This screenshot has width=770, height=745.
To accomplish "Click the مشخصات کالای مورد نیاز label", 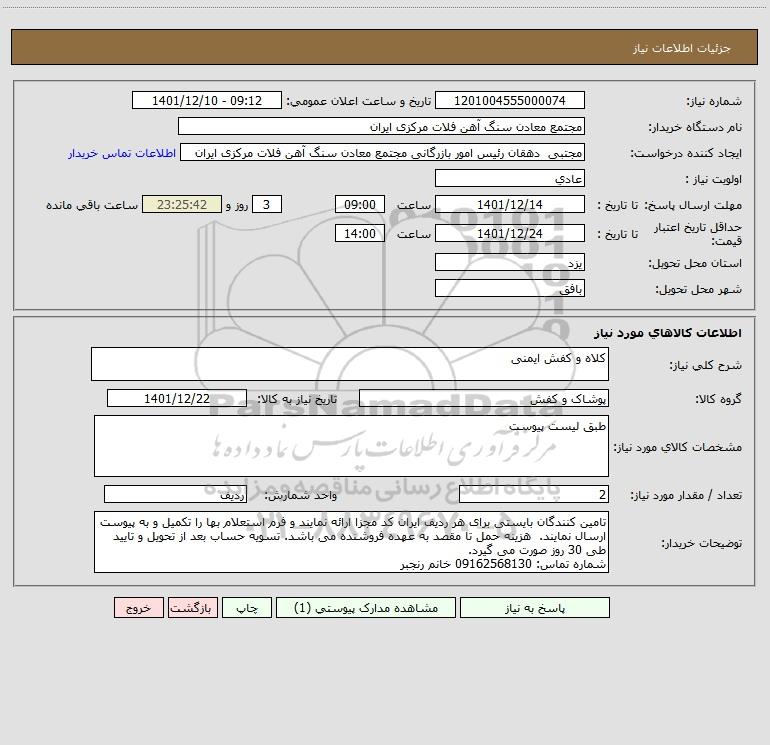I will pyautogui.click(x=678, y=447).
